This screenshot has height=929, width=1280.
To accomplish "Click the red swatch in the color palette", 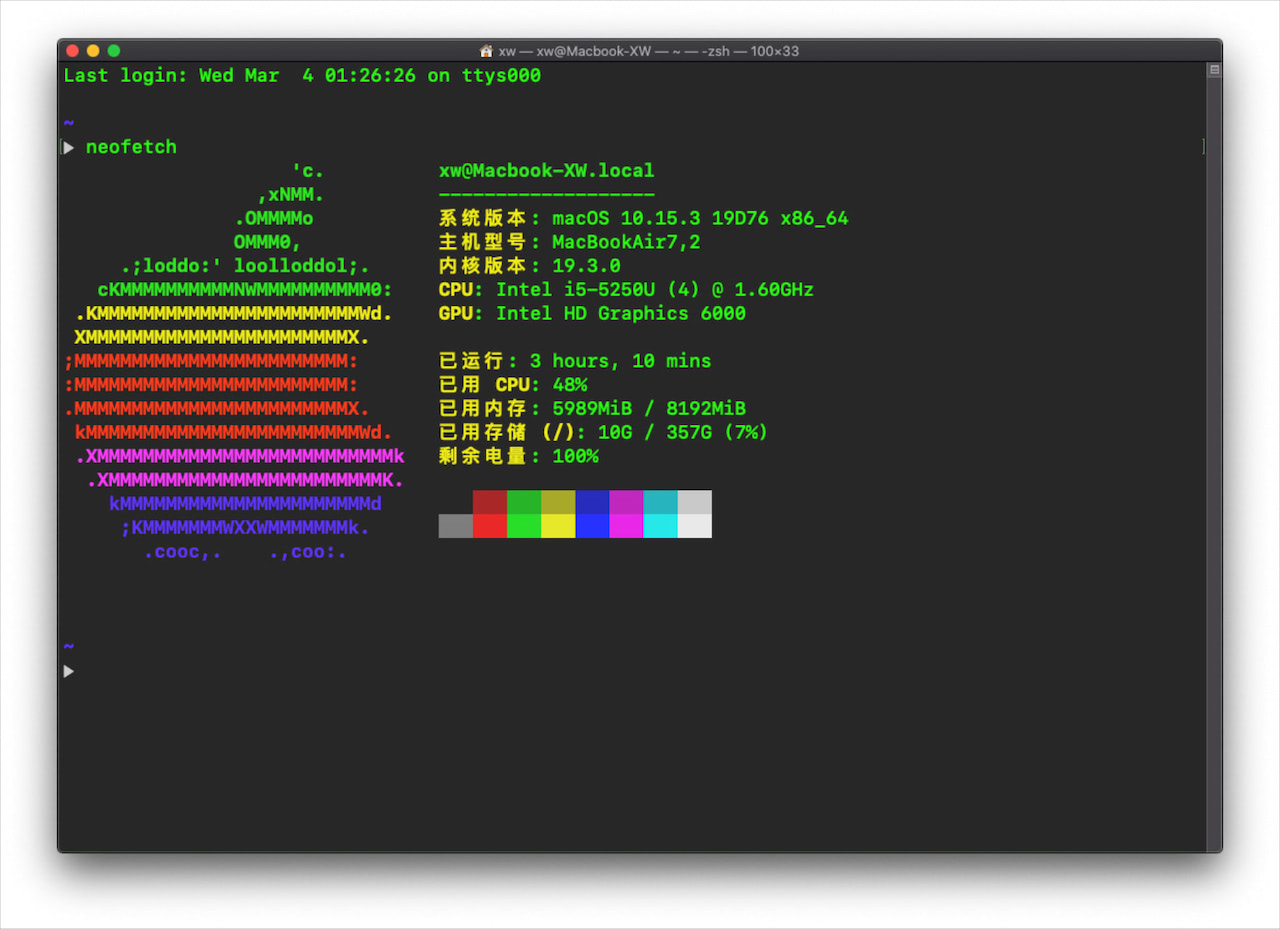I will point(489,513).
